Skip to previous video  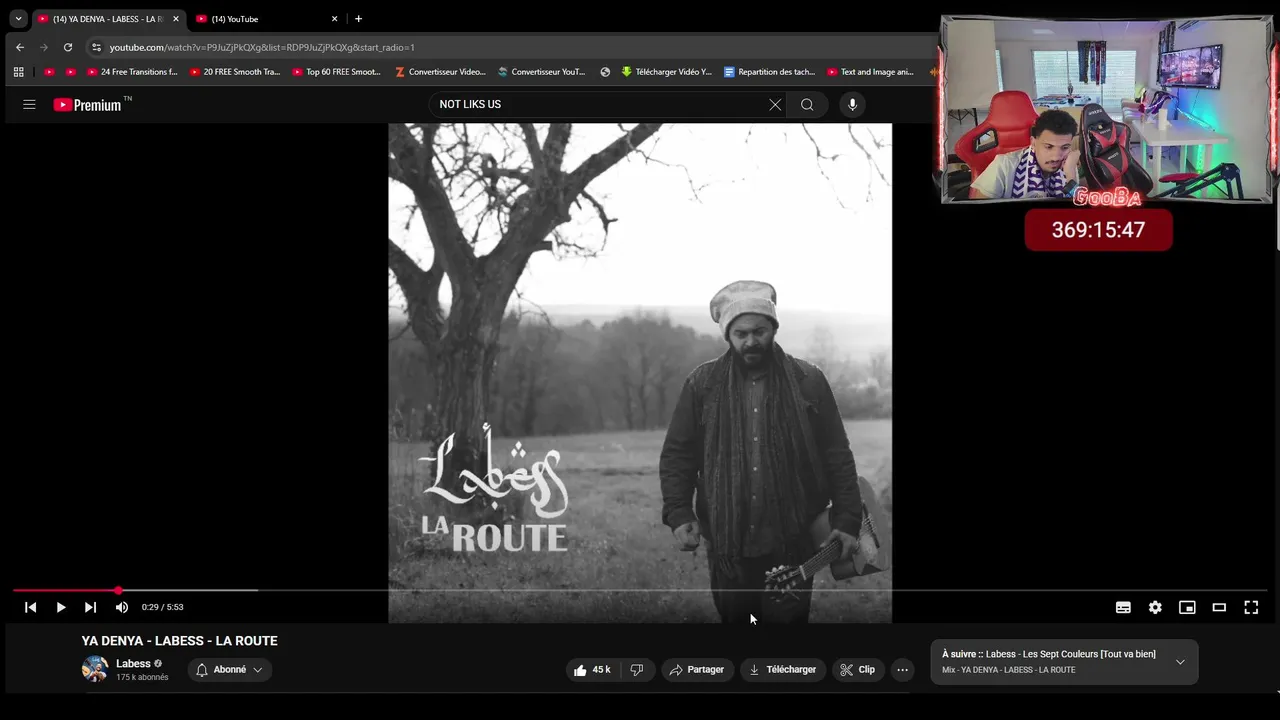click(31, 607)
